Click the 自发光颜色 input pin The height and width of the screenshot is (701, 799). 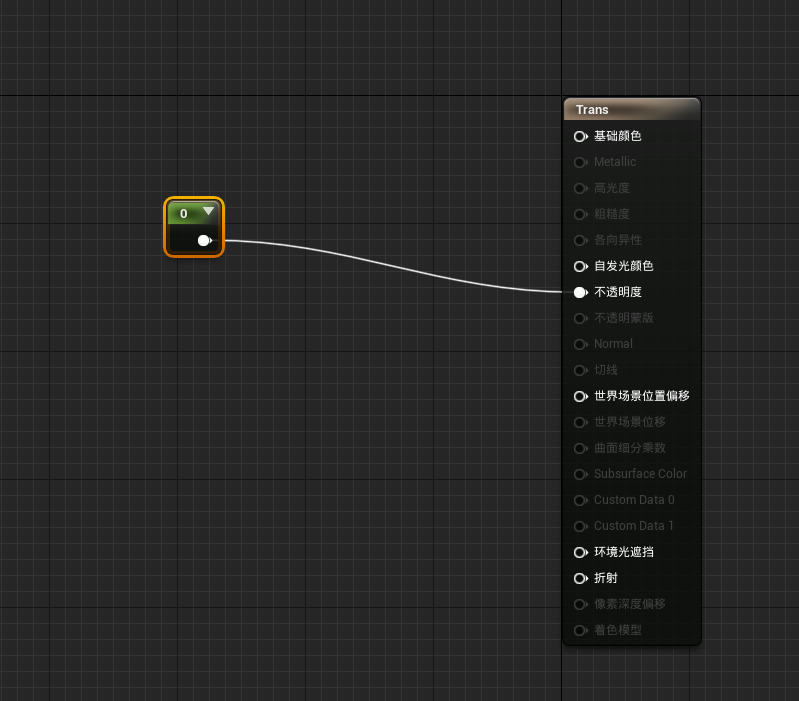coord(580,266)
